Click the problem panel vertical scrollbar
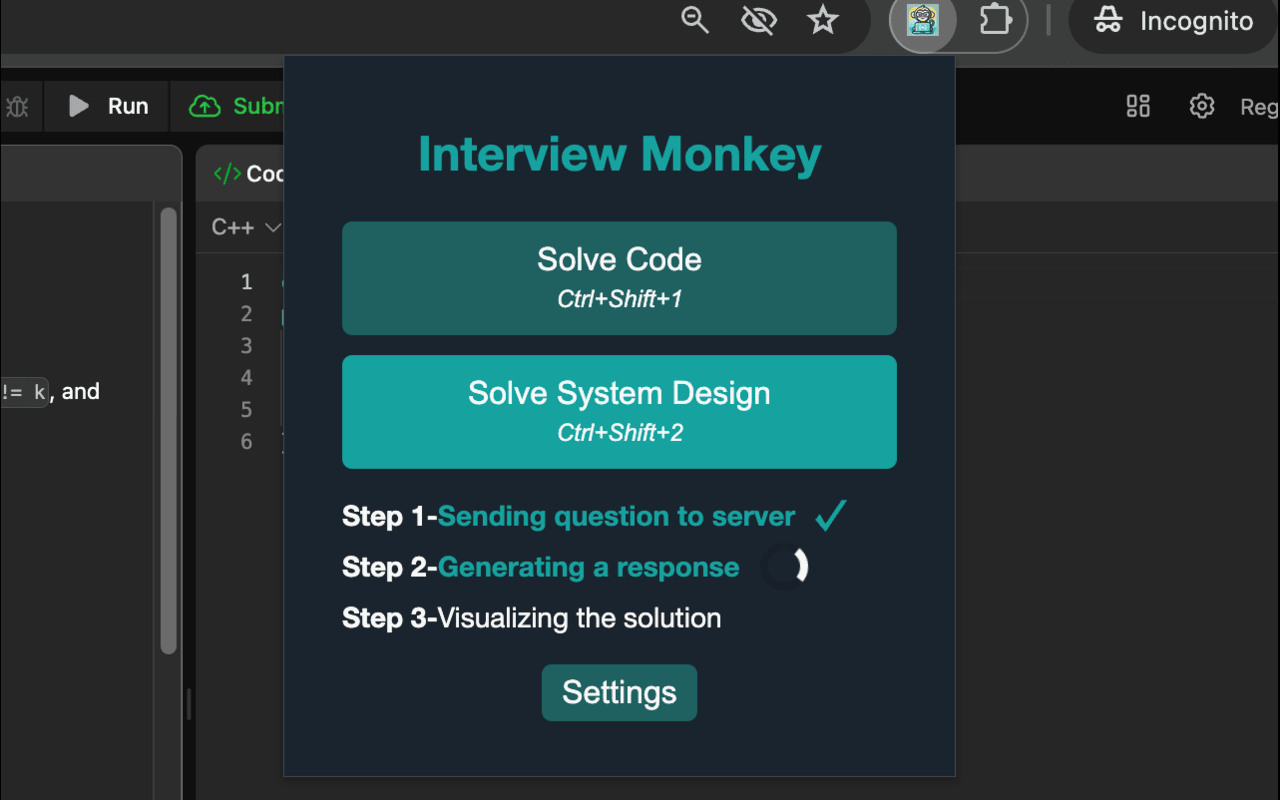The width and height of the screenshot is (1280, 800). [x=168, y=430]
